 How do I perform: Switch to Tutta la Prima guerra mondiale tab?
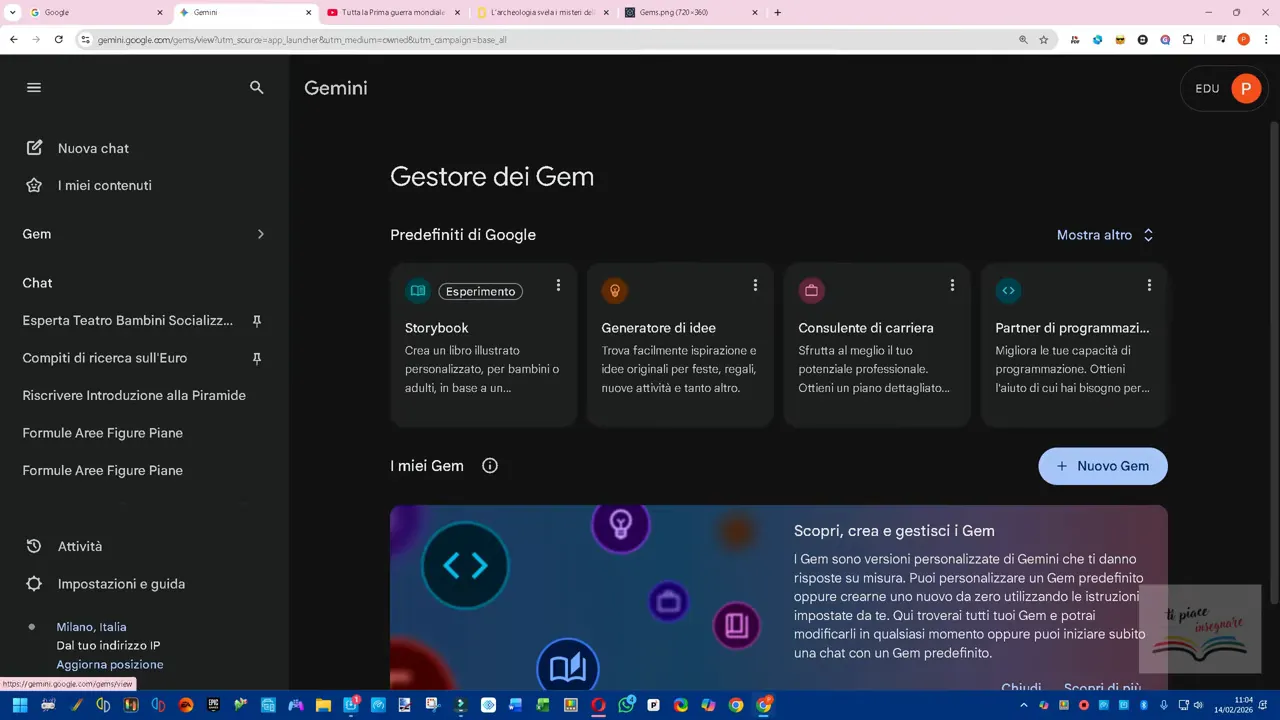[394, 13]
